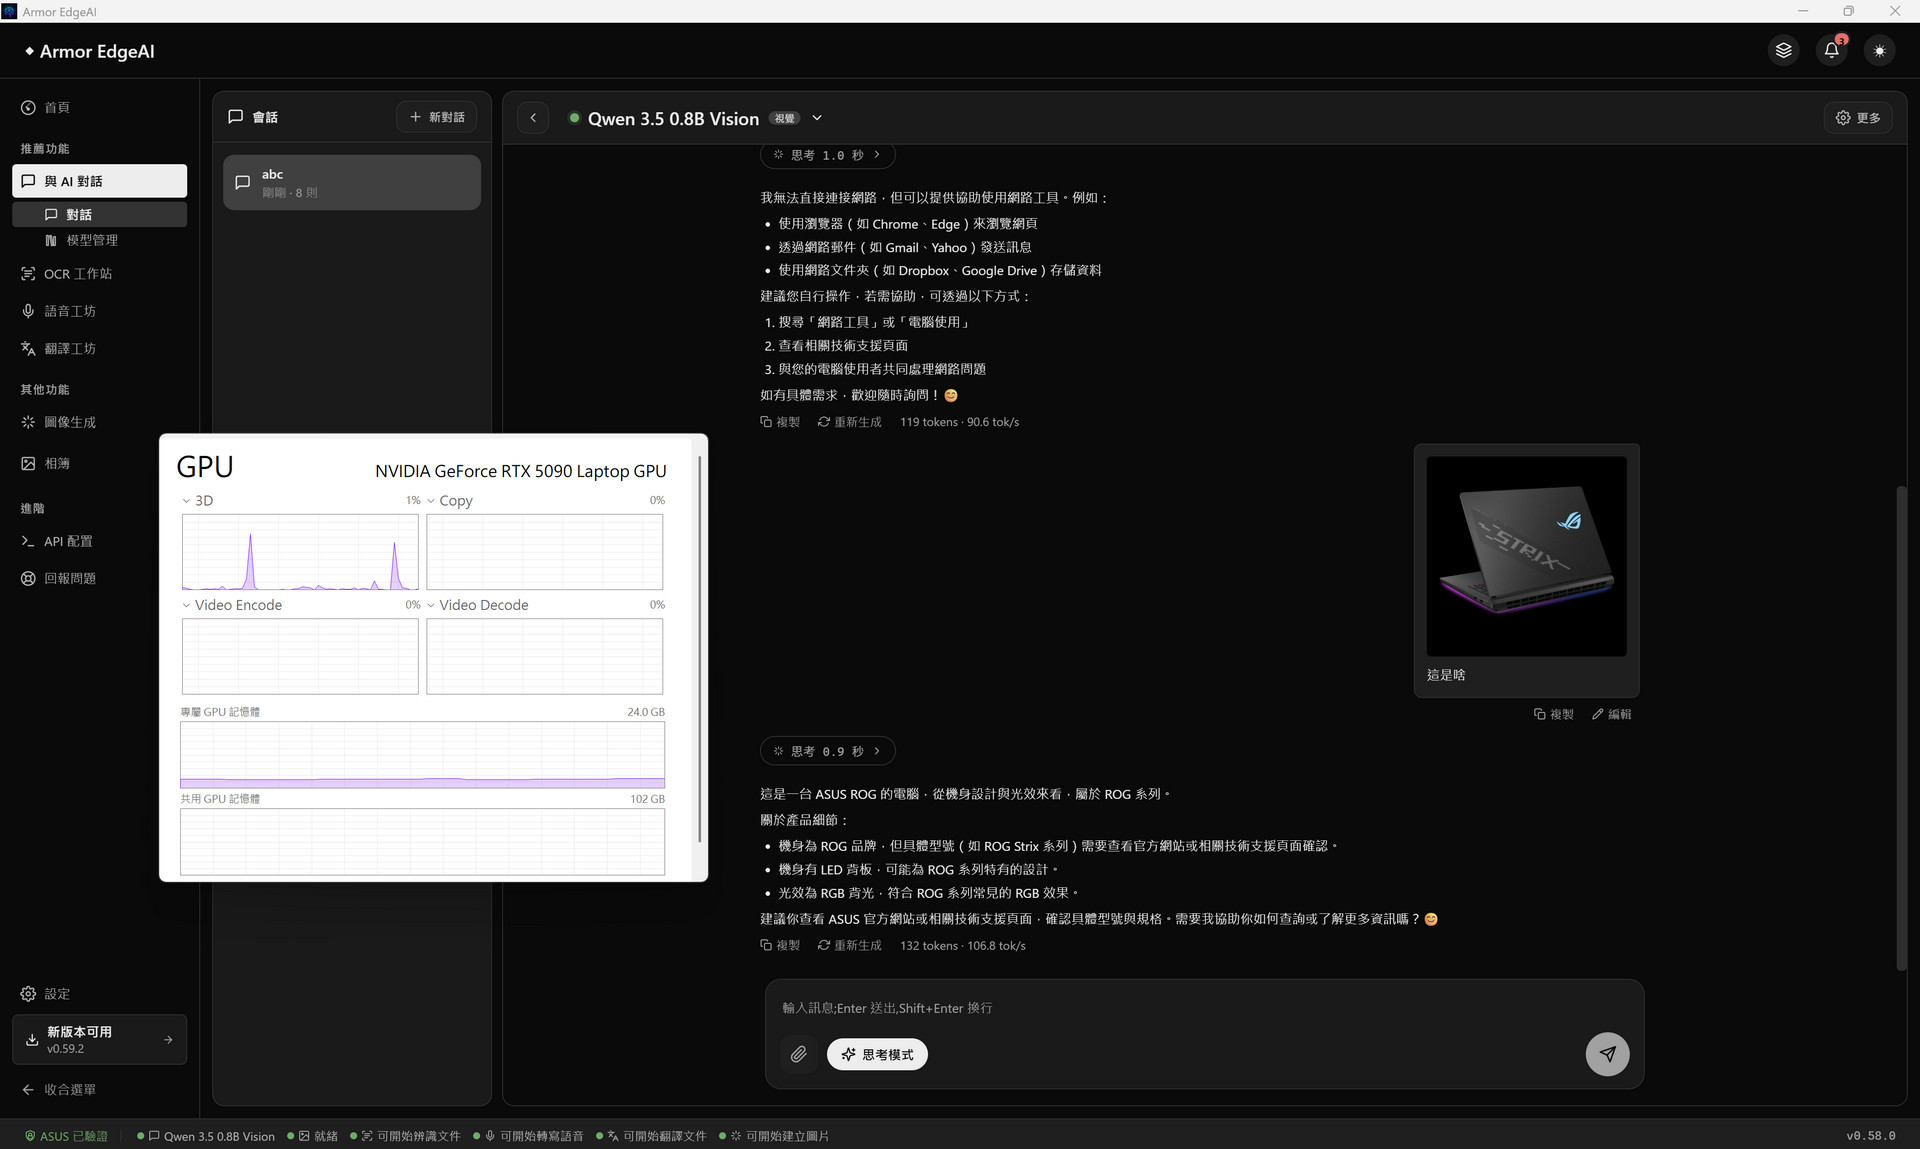Expand 思考 1.0 秒 thinking block
Image resolution: width=1920 pixels, height=1149 pixels.
click(827, 155)
